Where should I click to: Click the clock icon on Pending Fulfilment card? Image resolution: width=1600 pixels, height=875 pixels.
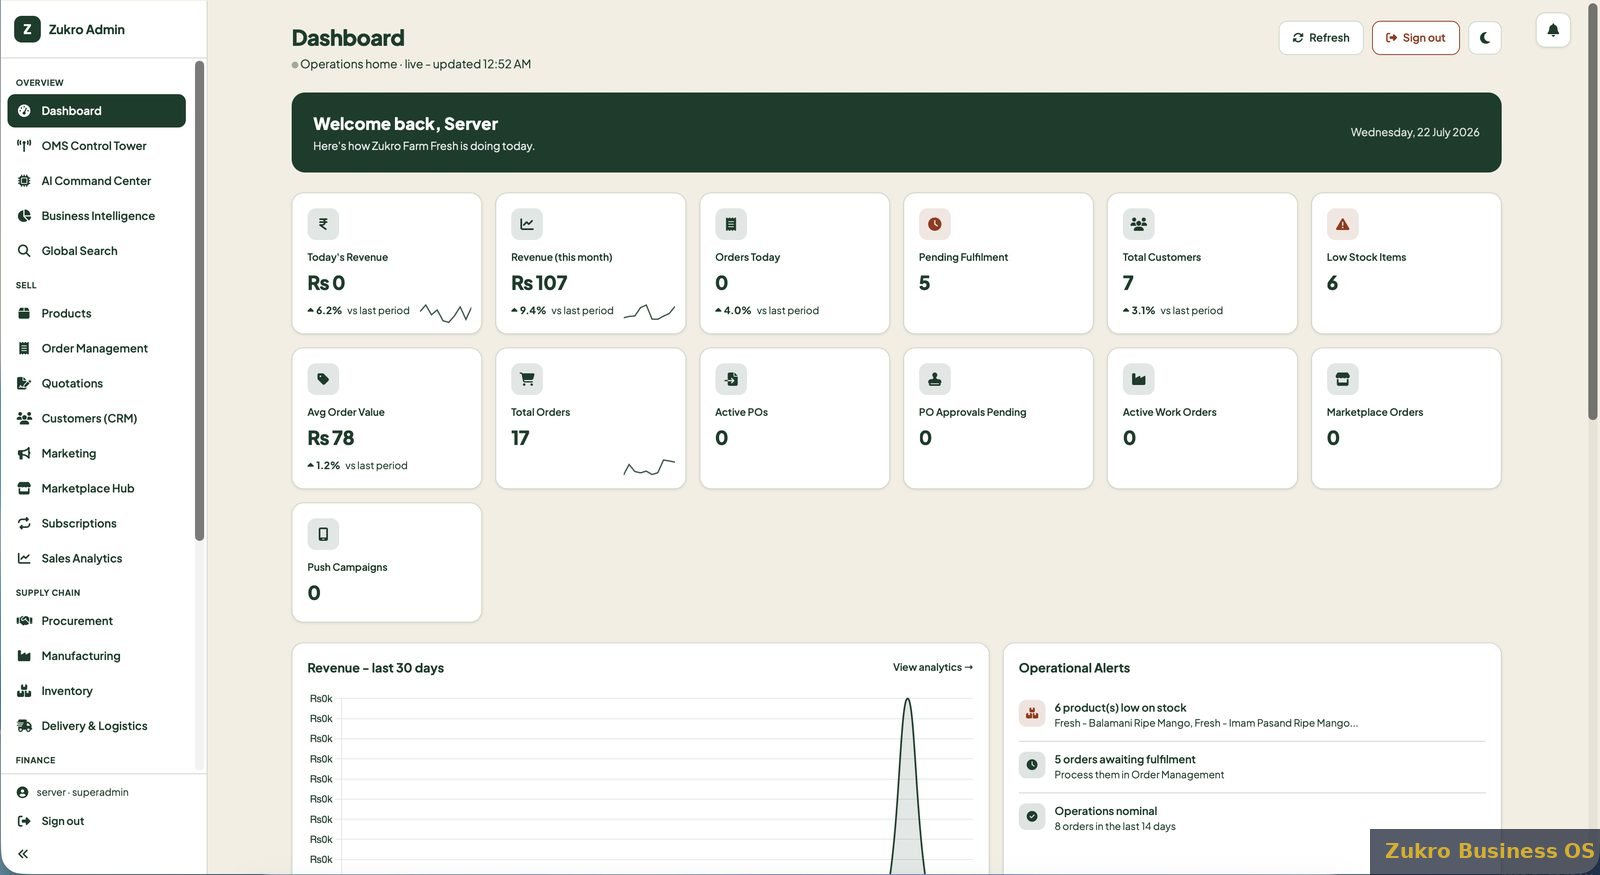click(x=935, y=224)
